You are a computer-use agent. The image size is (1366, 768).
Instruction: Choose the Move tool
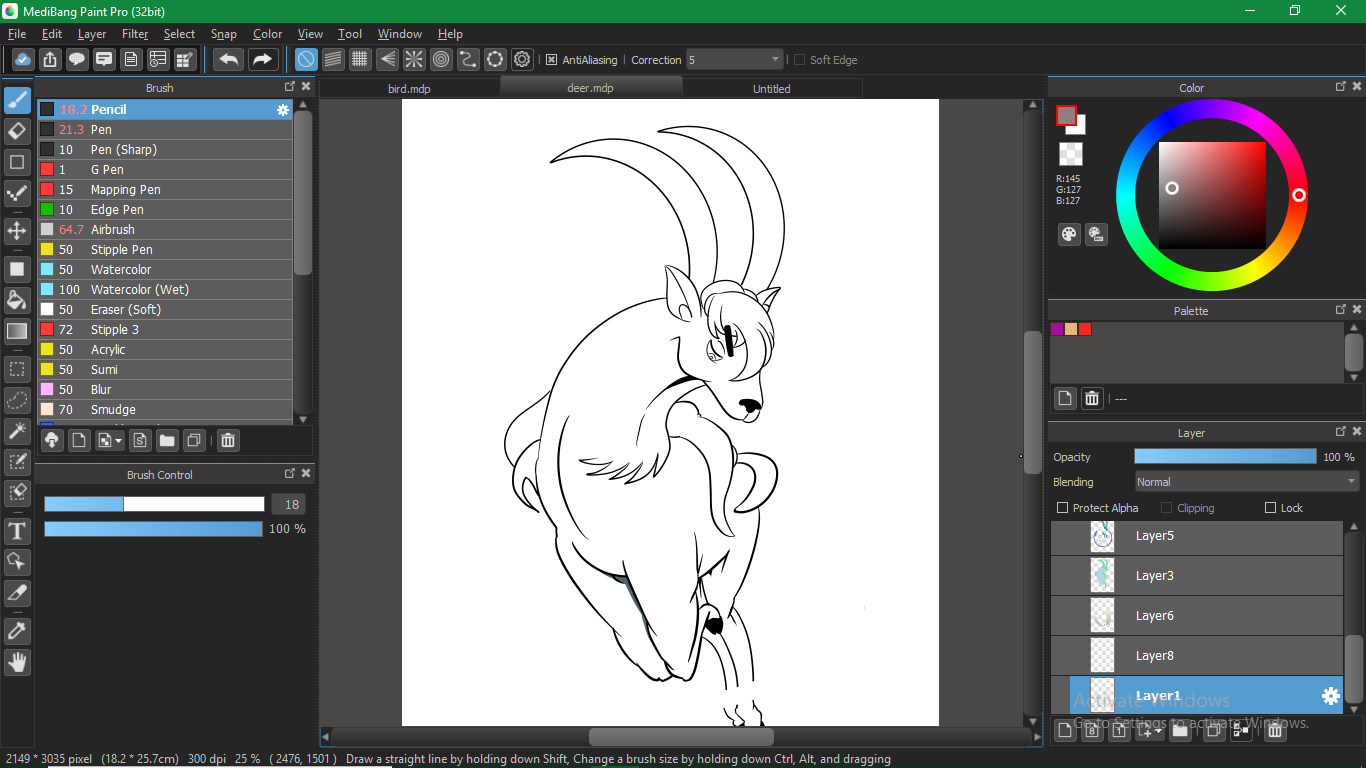pyautogui.click(x=17, y=231)
